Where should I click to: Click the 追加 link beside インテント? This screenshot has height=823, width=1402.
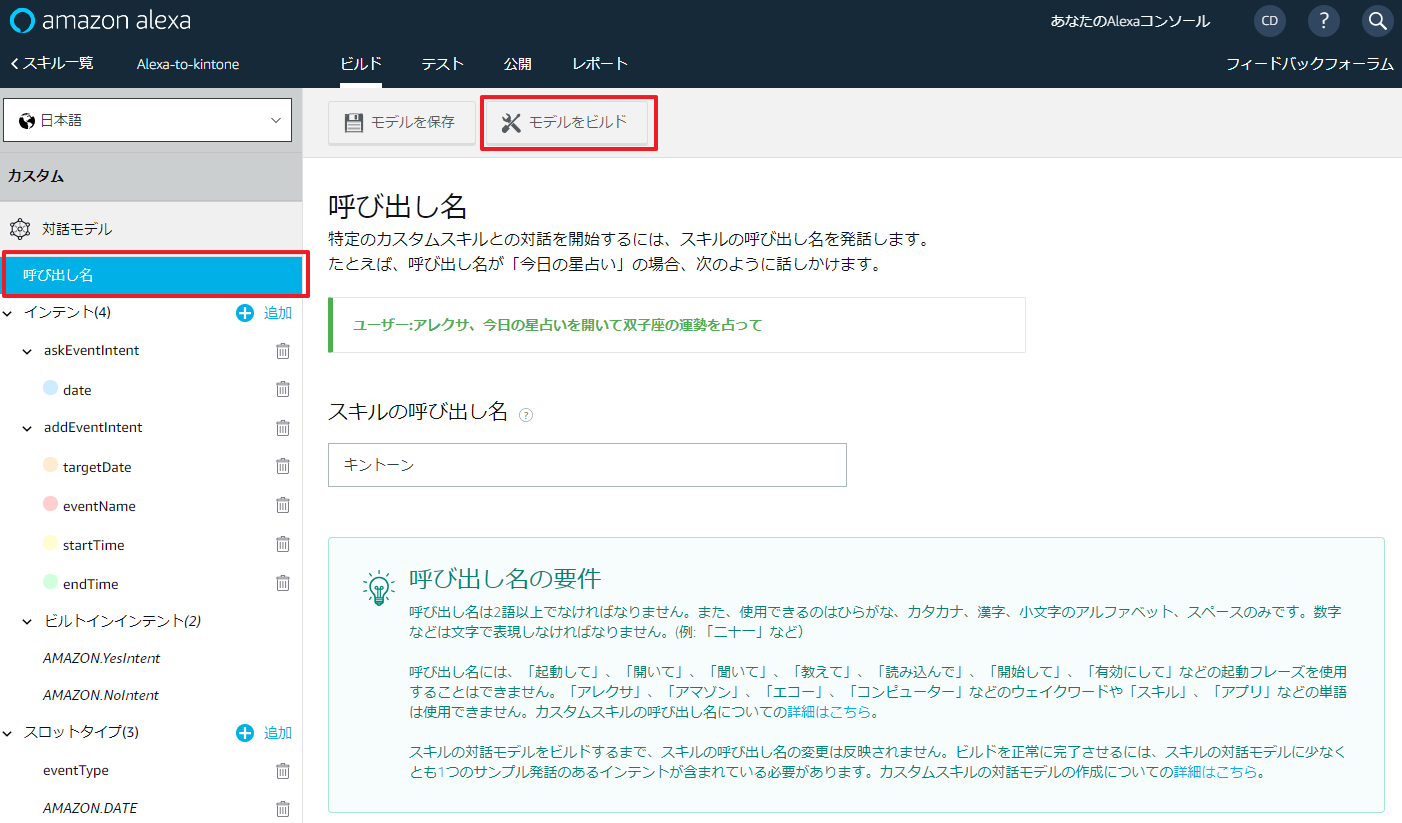(278, 313)
